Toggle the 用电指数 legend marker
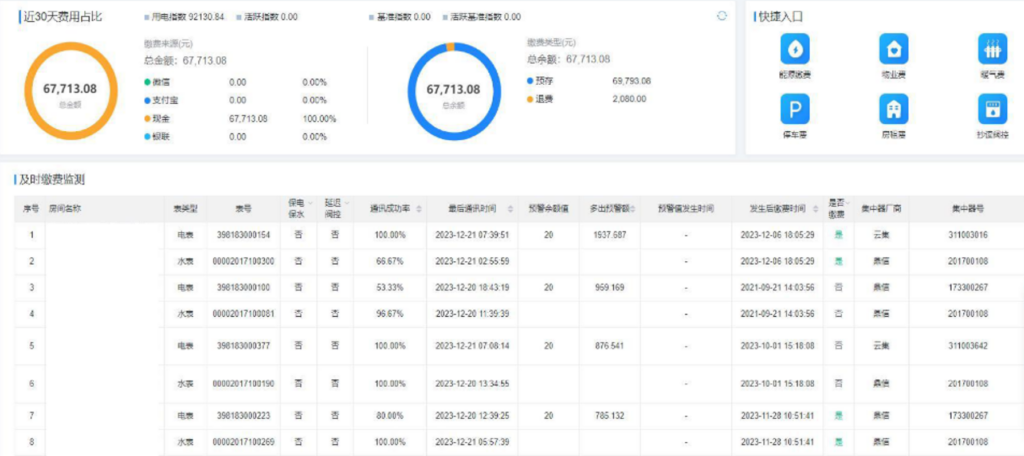 pos(147,18)
